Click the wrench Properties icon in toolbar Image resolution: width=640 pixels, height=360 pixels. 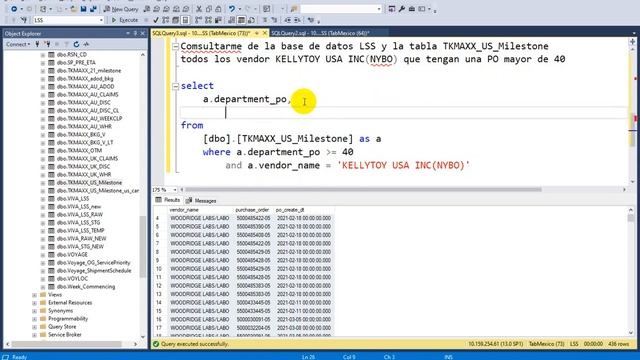402,9
